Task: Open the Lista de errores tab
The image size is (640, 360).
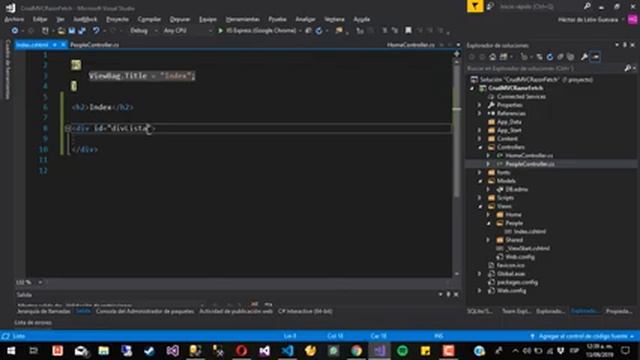Action: pyautogui.click(x=33, y=322)
